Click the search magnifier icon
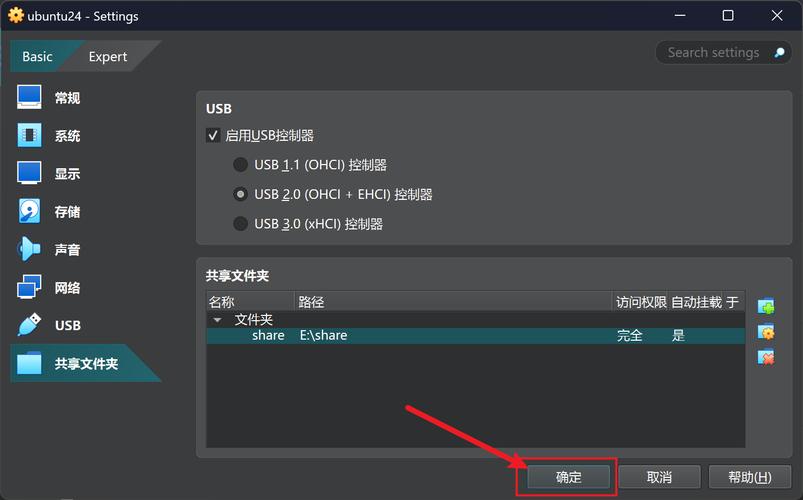This screenshot has height=500, width=803. (779, 52)
